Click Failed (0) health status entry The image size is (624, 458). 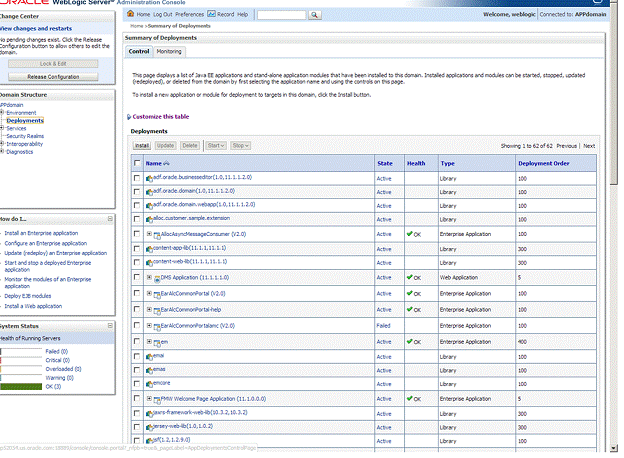57,351
